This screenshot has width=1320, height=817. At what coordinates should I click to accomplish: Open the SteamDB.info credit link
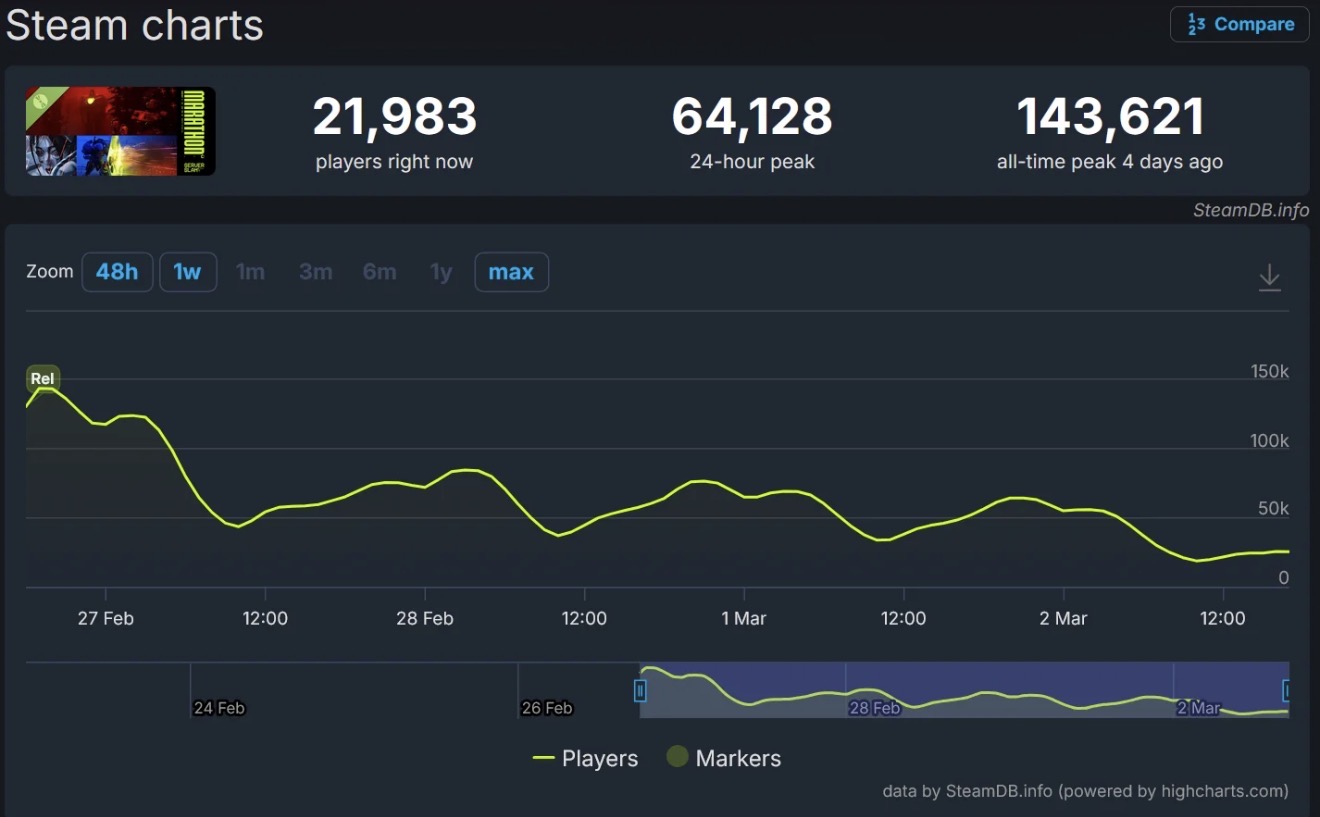(1250, 210)
